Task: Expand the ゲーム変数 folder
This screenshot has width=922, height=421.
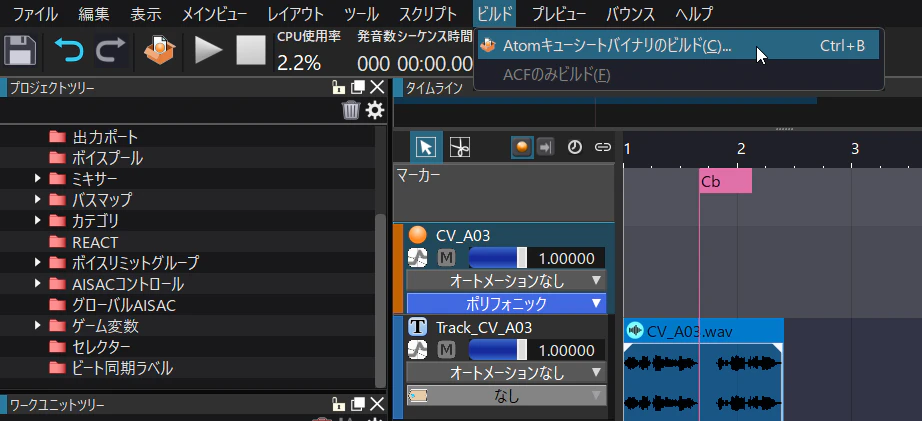Action: pos(38,325)
